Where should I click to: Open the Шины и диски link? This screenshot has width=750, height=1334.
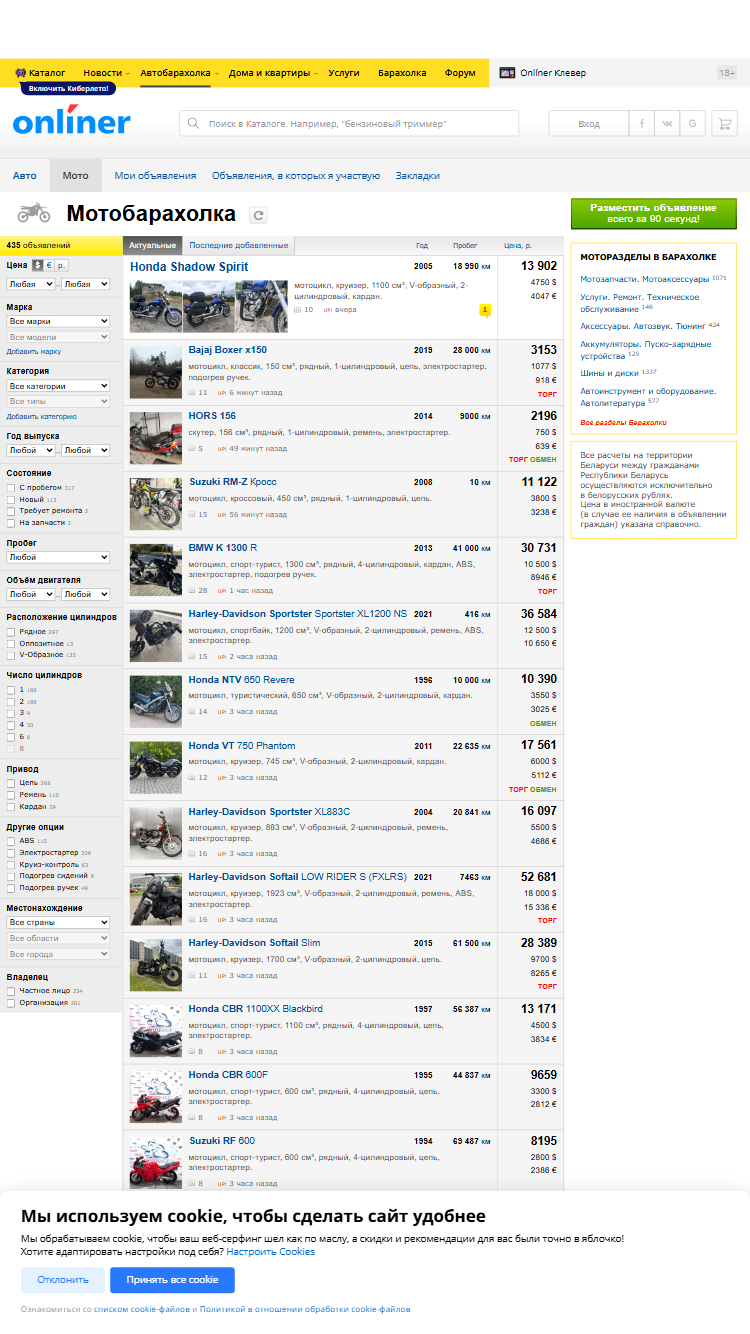611,372
